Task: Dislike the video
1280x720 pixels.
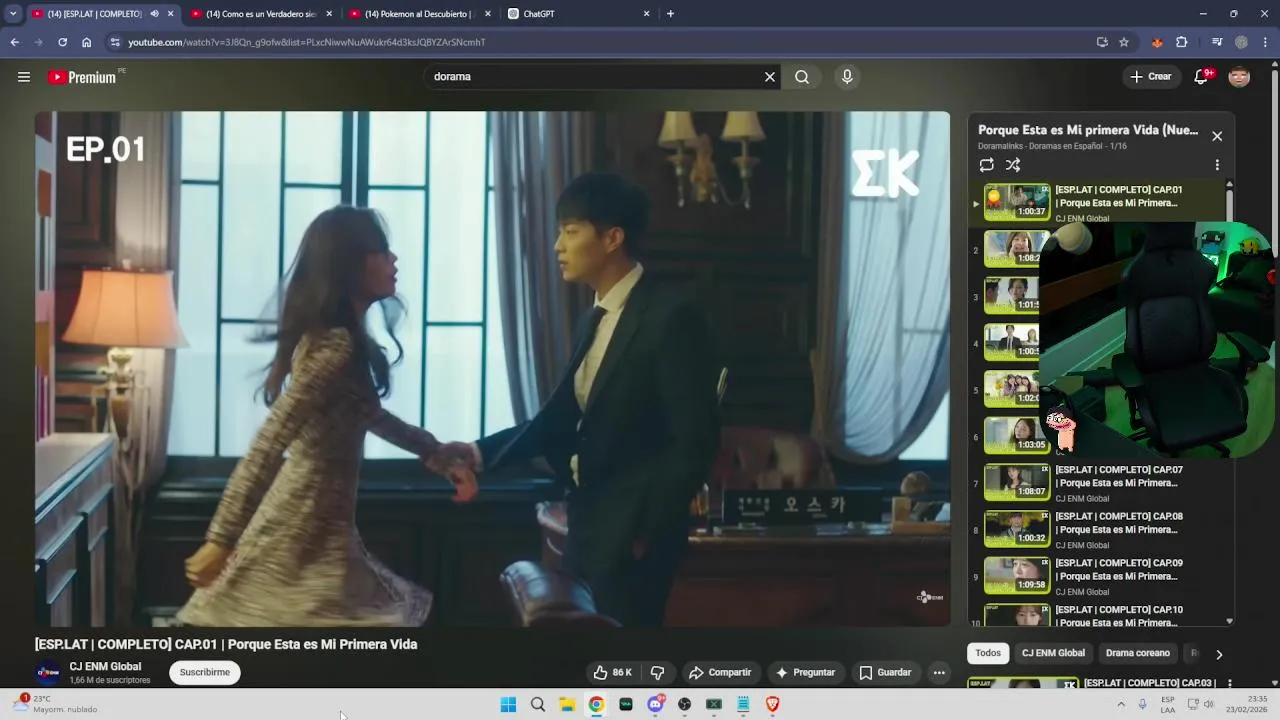Action: pyautogui.click(x=657, y=673)
